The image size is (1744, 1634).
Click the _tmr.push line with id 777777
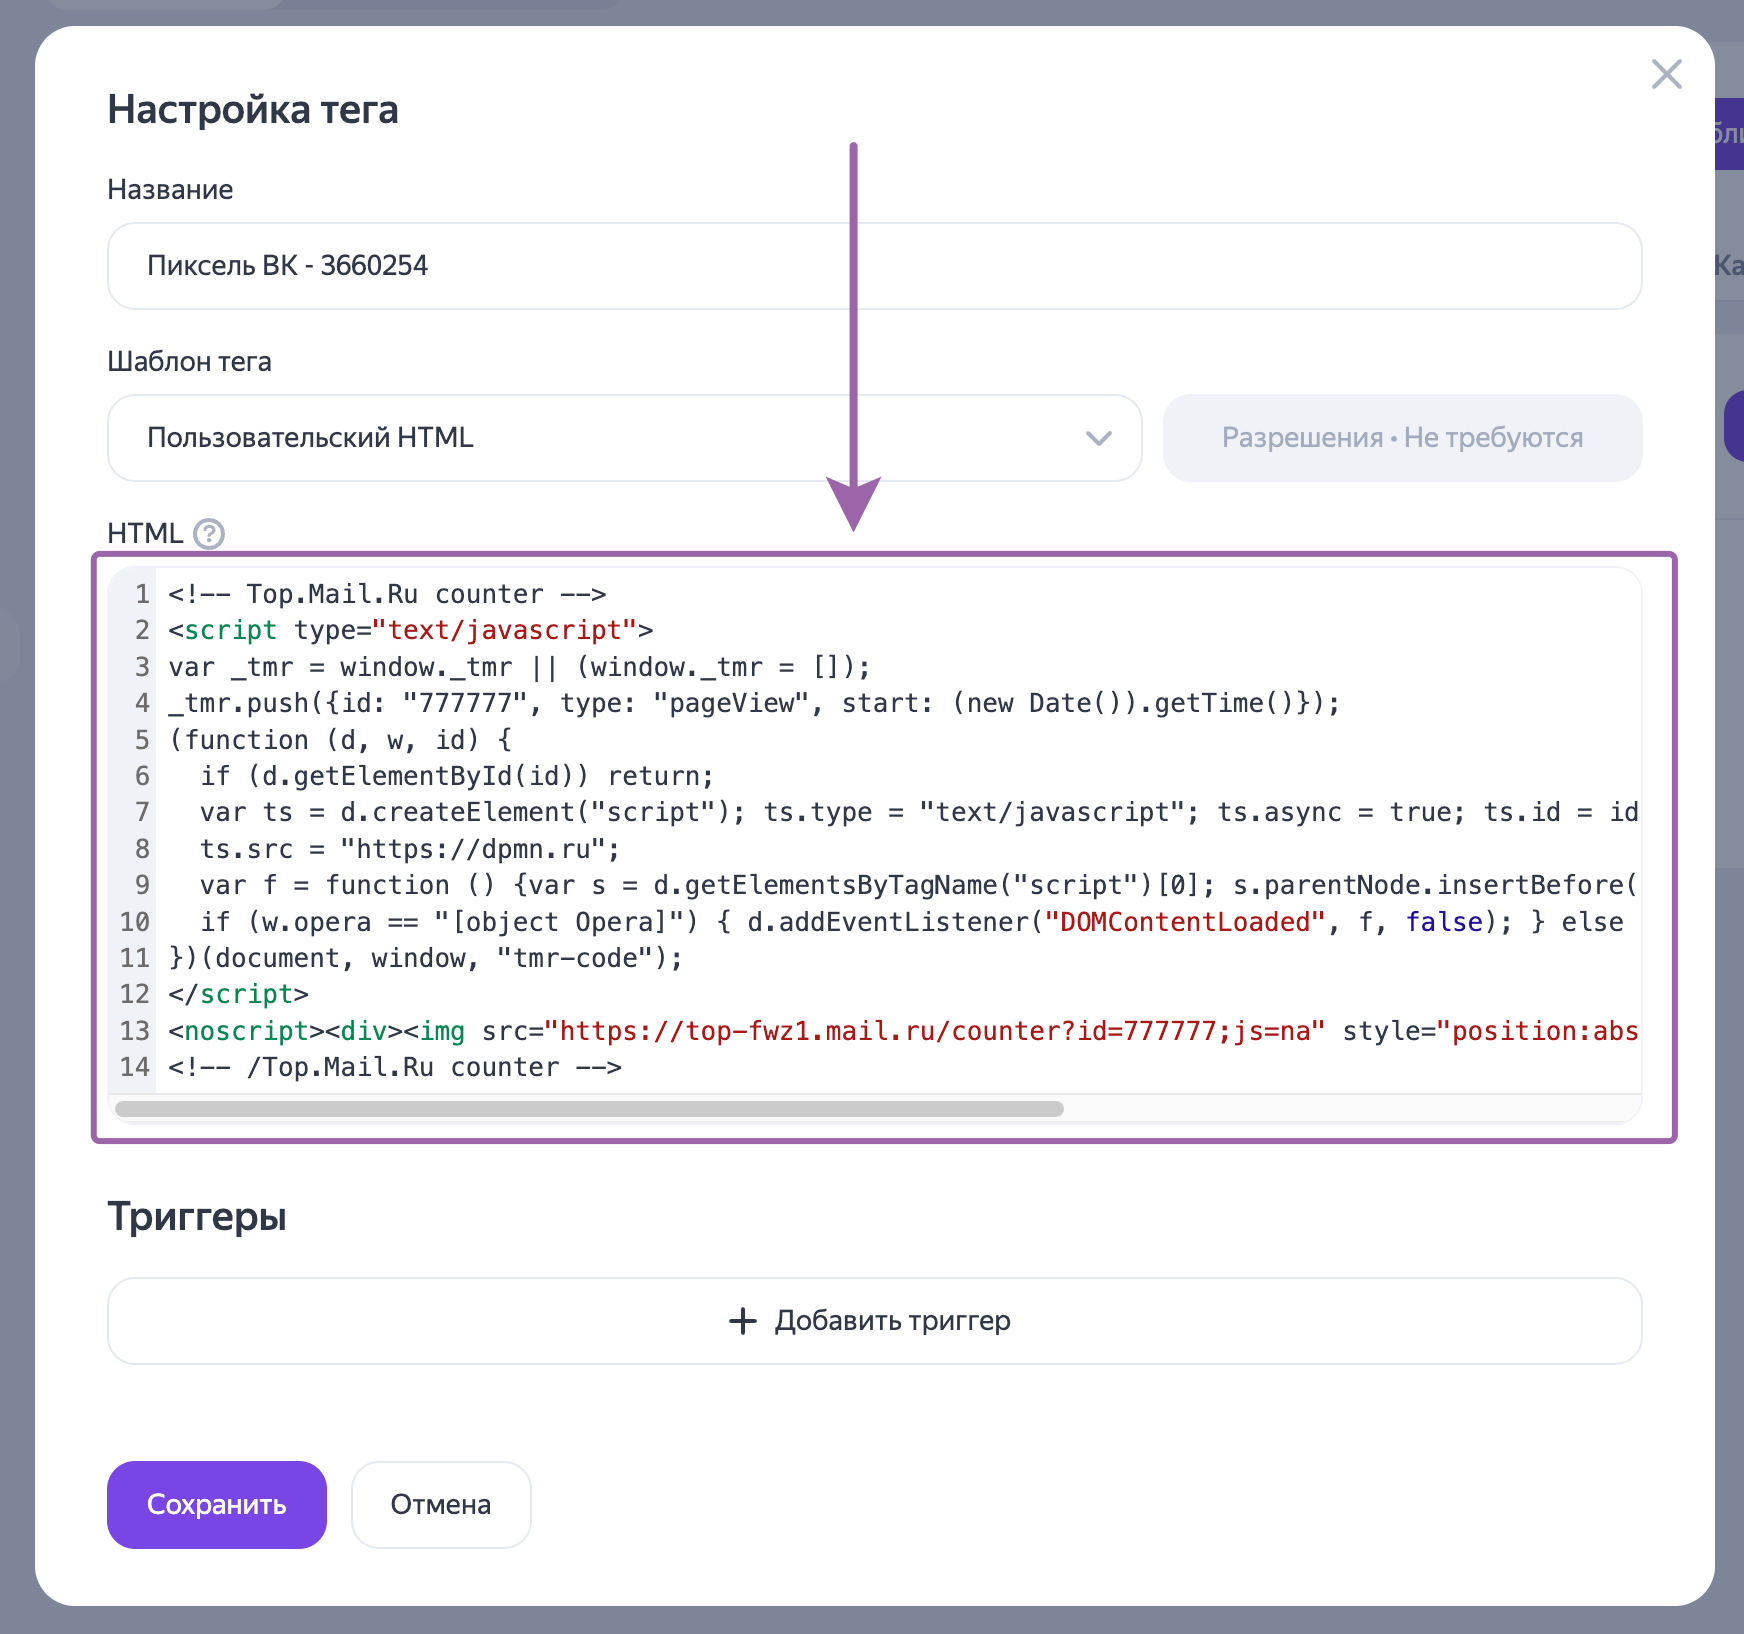pos(754,704)
